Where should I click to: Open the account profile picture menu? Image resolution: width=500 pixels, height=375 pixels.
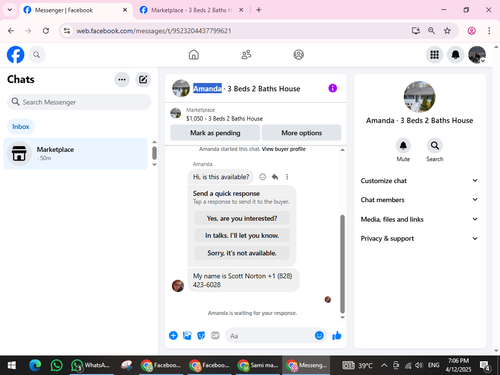click(477, 55)
